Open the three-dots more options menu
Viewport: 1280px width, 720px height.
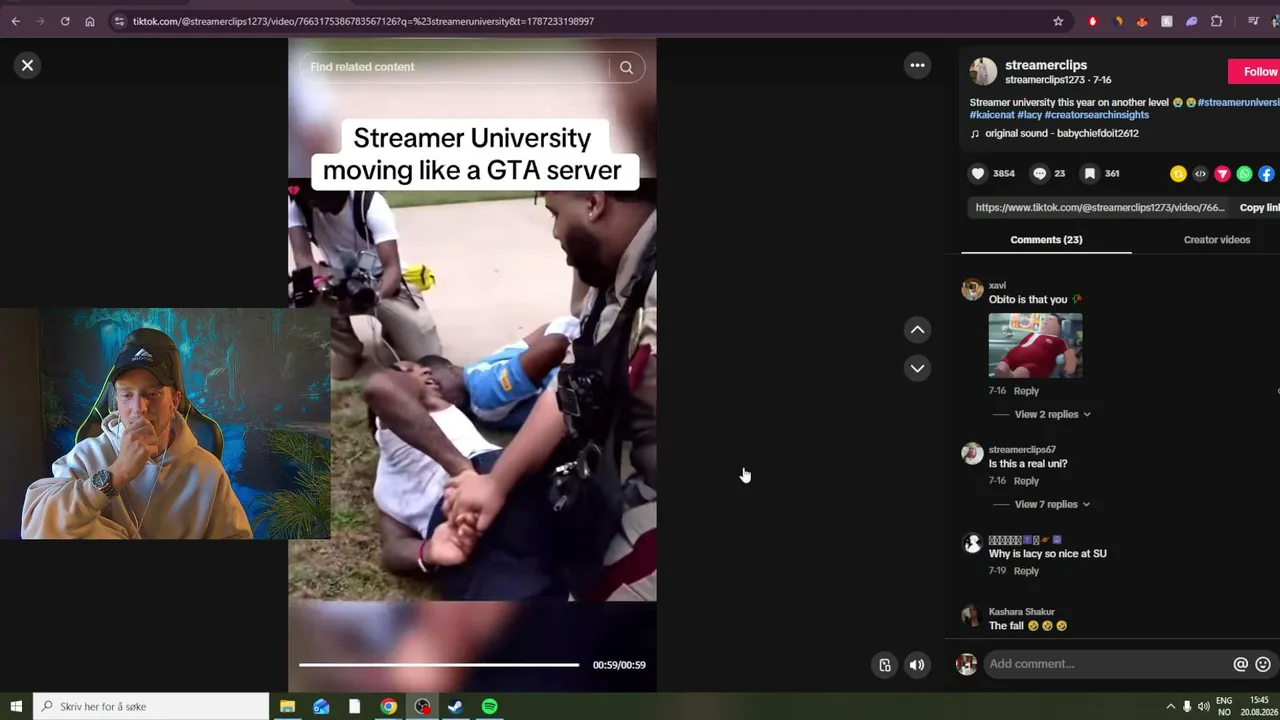[917, 65]
